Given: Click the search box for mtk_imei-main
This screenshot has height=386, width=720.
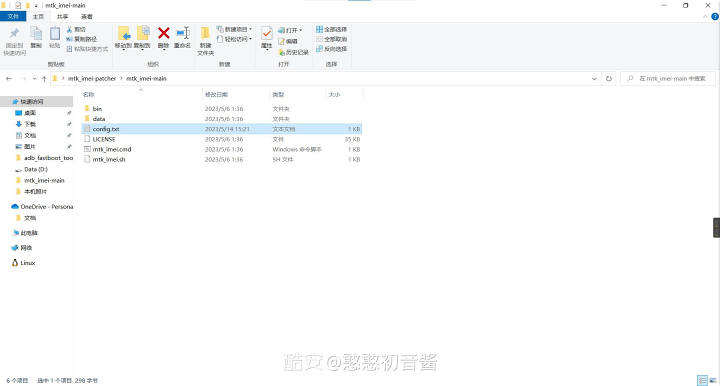Looking at the screenshot, I should click(668, 78).
